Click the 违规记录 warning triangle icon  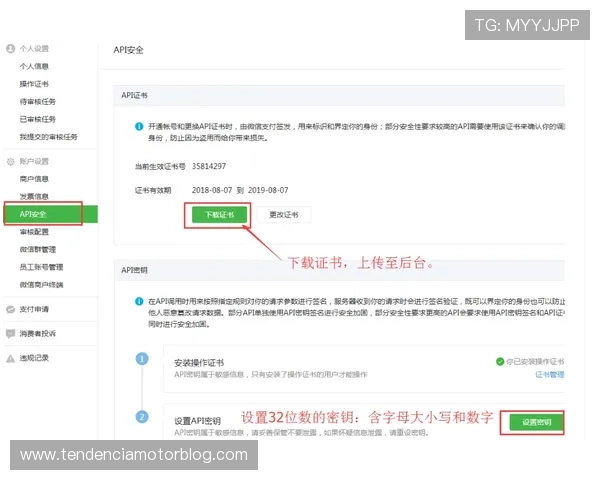(11, 358)
